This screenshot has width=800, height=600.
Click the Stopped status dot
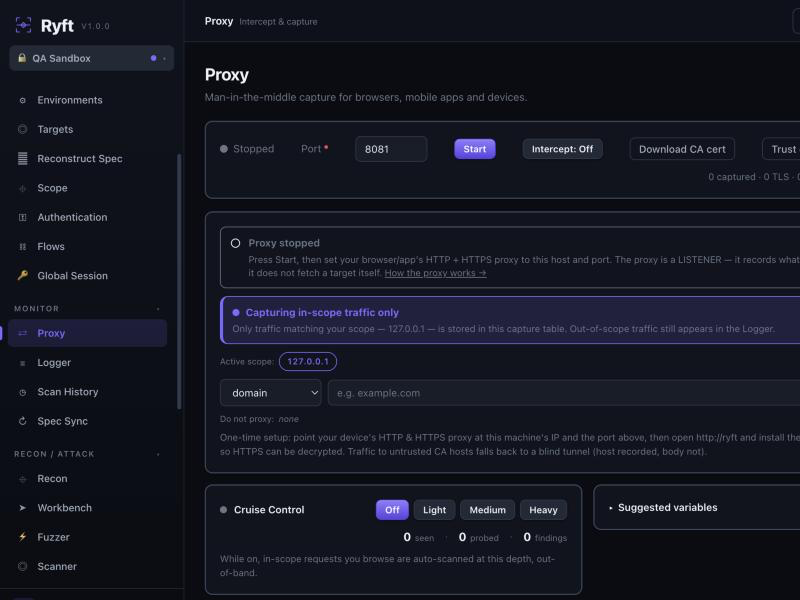[223, 149]
